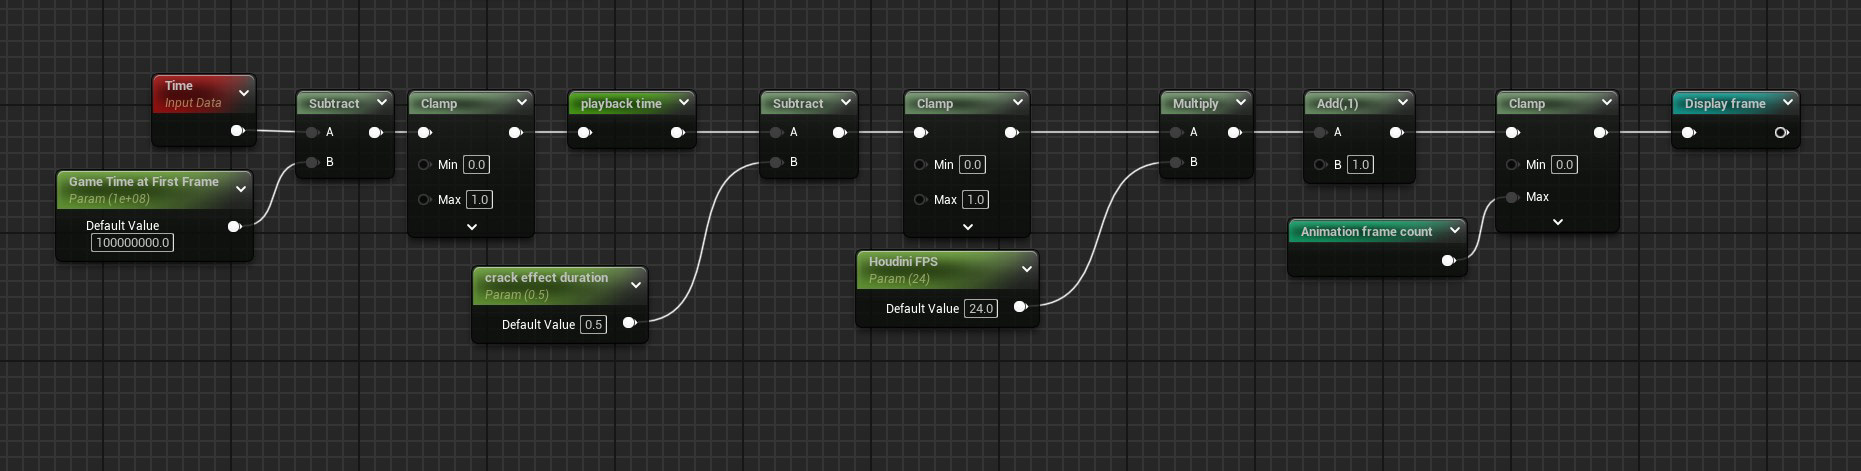Click input pin A on second Subtract node
The height and width of the screenshot is (471, 1861).
click(x=776, y=132)
